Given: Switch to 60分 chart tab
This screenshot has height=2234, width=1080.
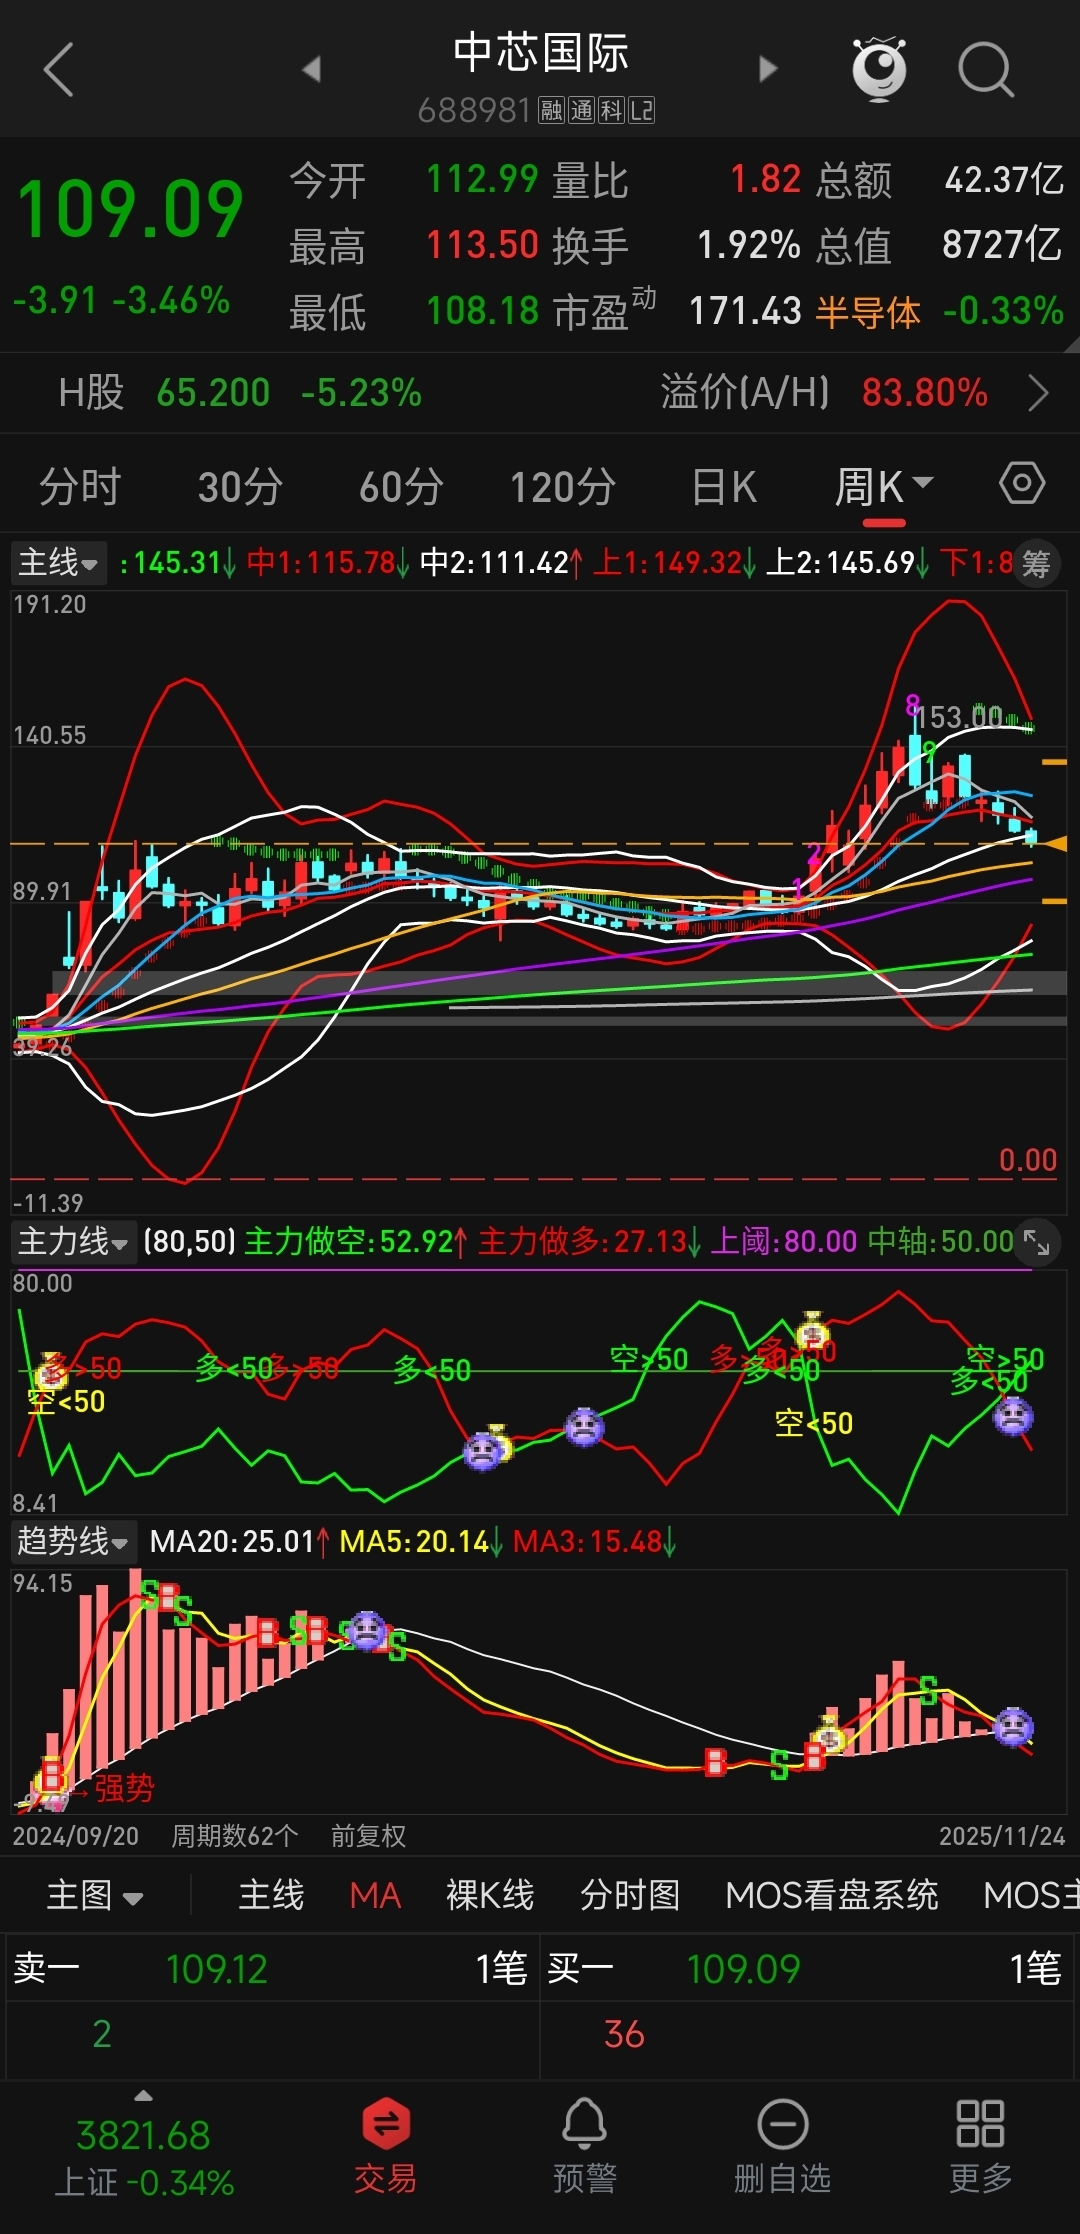Looking at the screenshot, I should coord(401,488).
